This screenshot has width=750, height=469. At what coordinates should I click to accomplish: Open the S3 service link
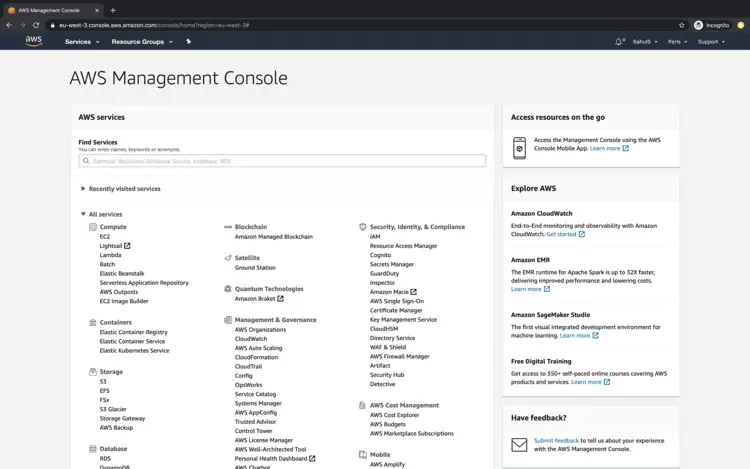(103, 382)
